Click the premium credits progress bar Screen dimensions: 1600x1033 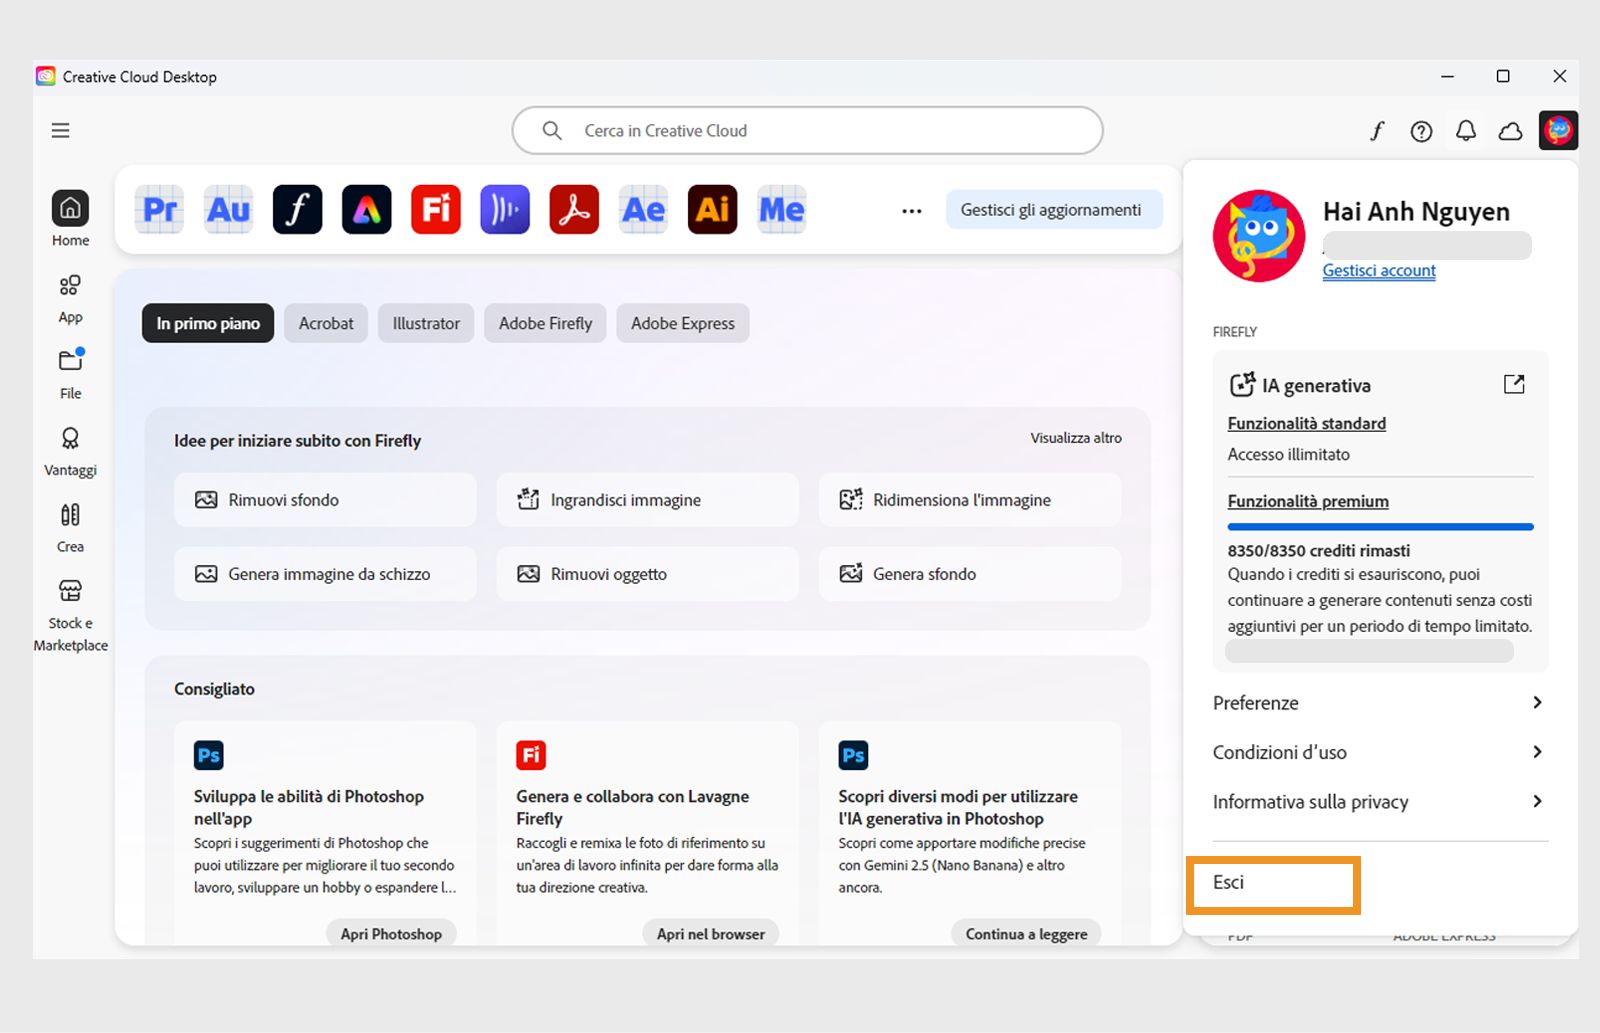click(x=1380, y=527)
